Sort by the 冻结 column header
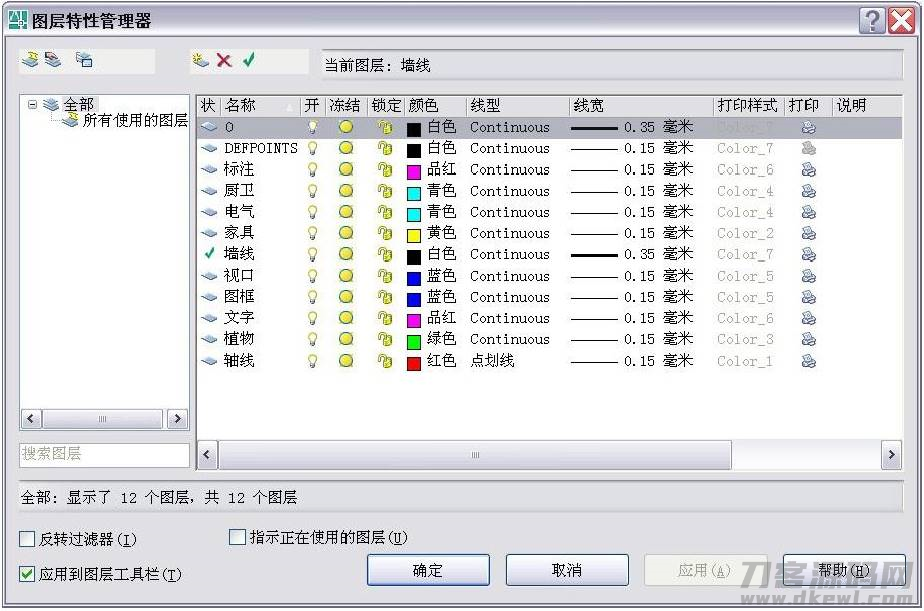This screenshot has width=924, height=611. (x=345, y=105)
